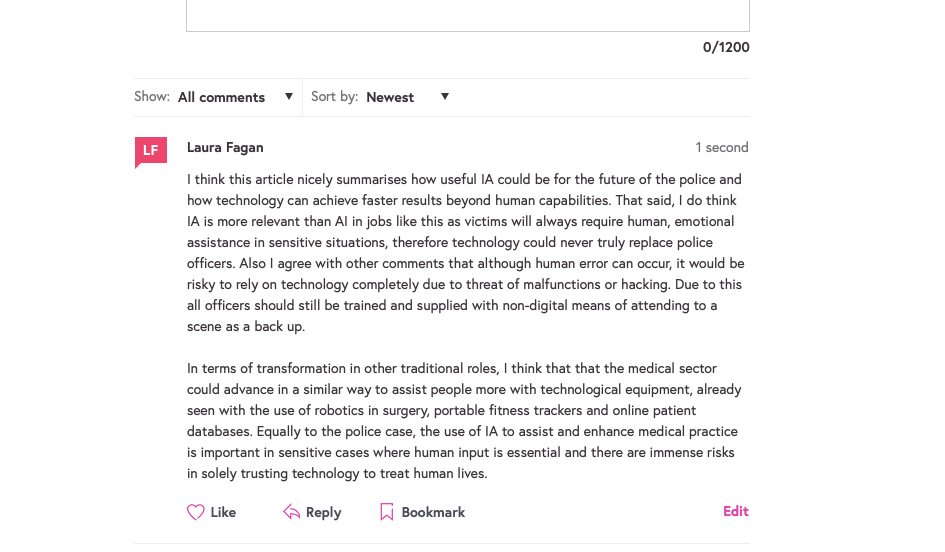The height and width of the screenshot is (552, 945).
Task: Click the Edit link on the comment
Action: tap(736, 511)
